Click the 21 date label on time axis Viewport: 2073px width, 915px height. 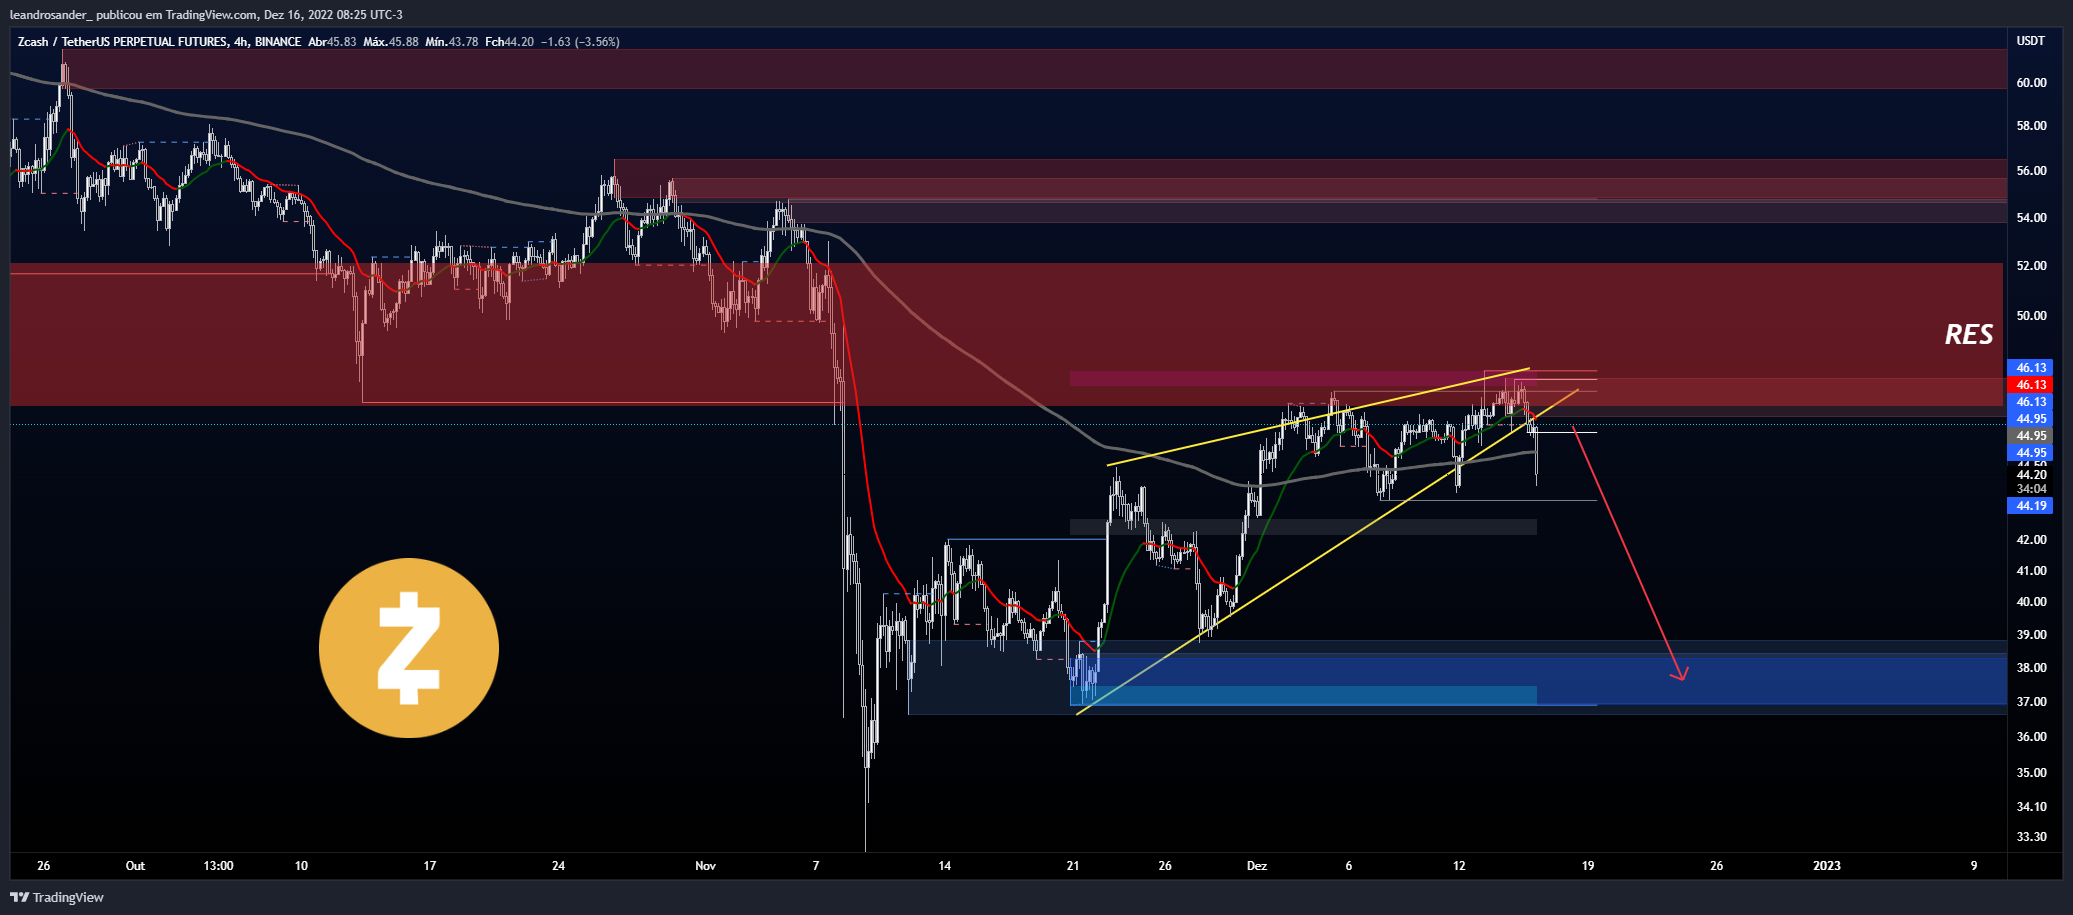1073,866
